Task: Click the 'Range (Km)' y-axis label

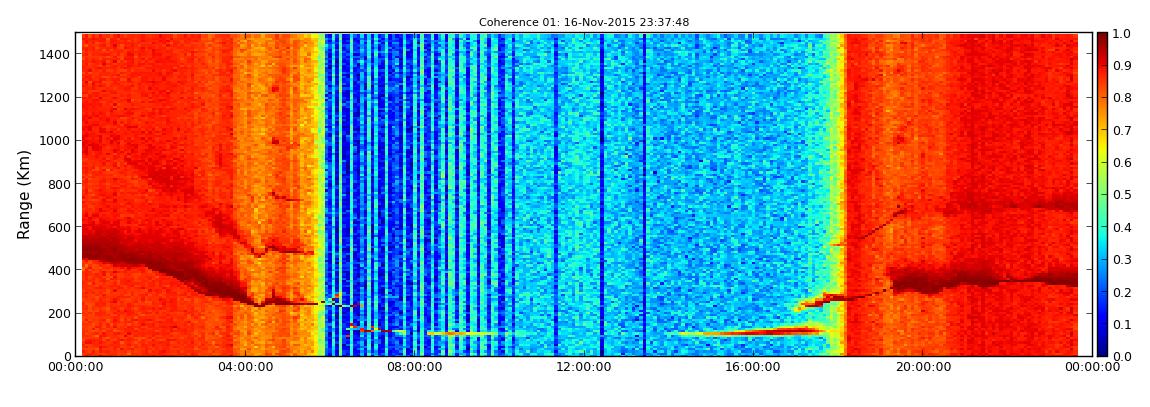Action: click(x=23, y=195)
